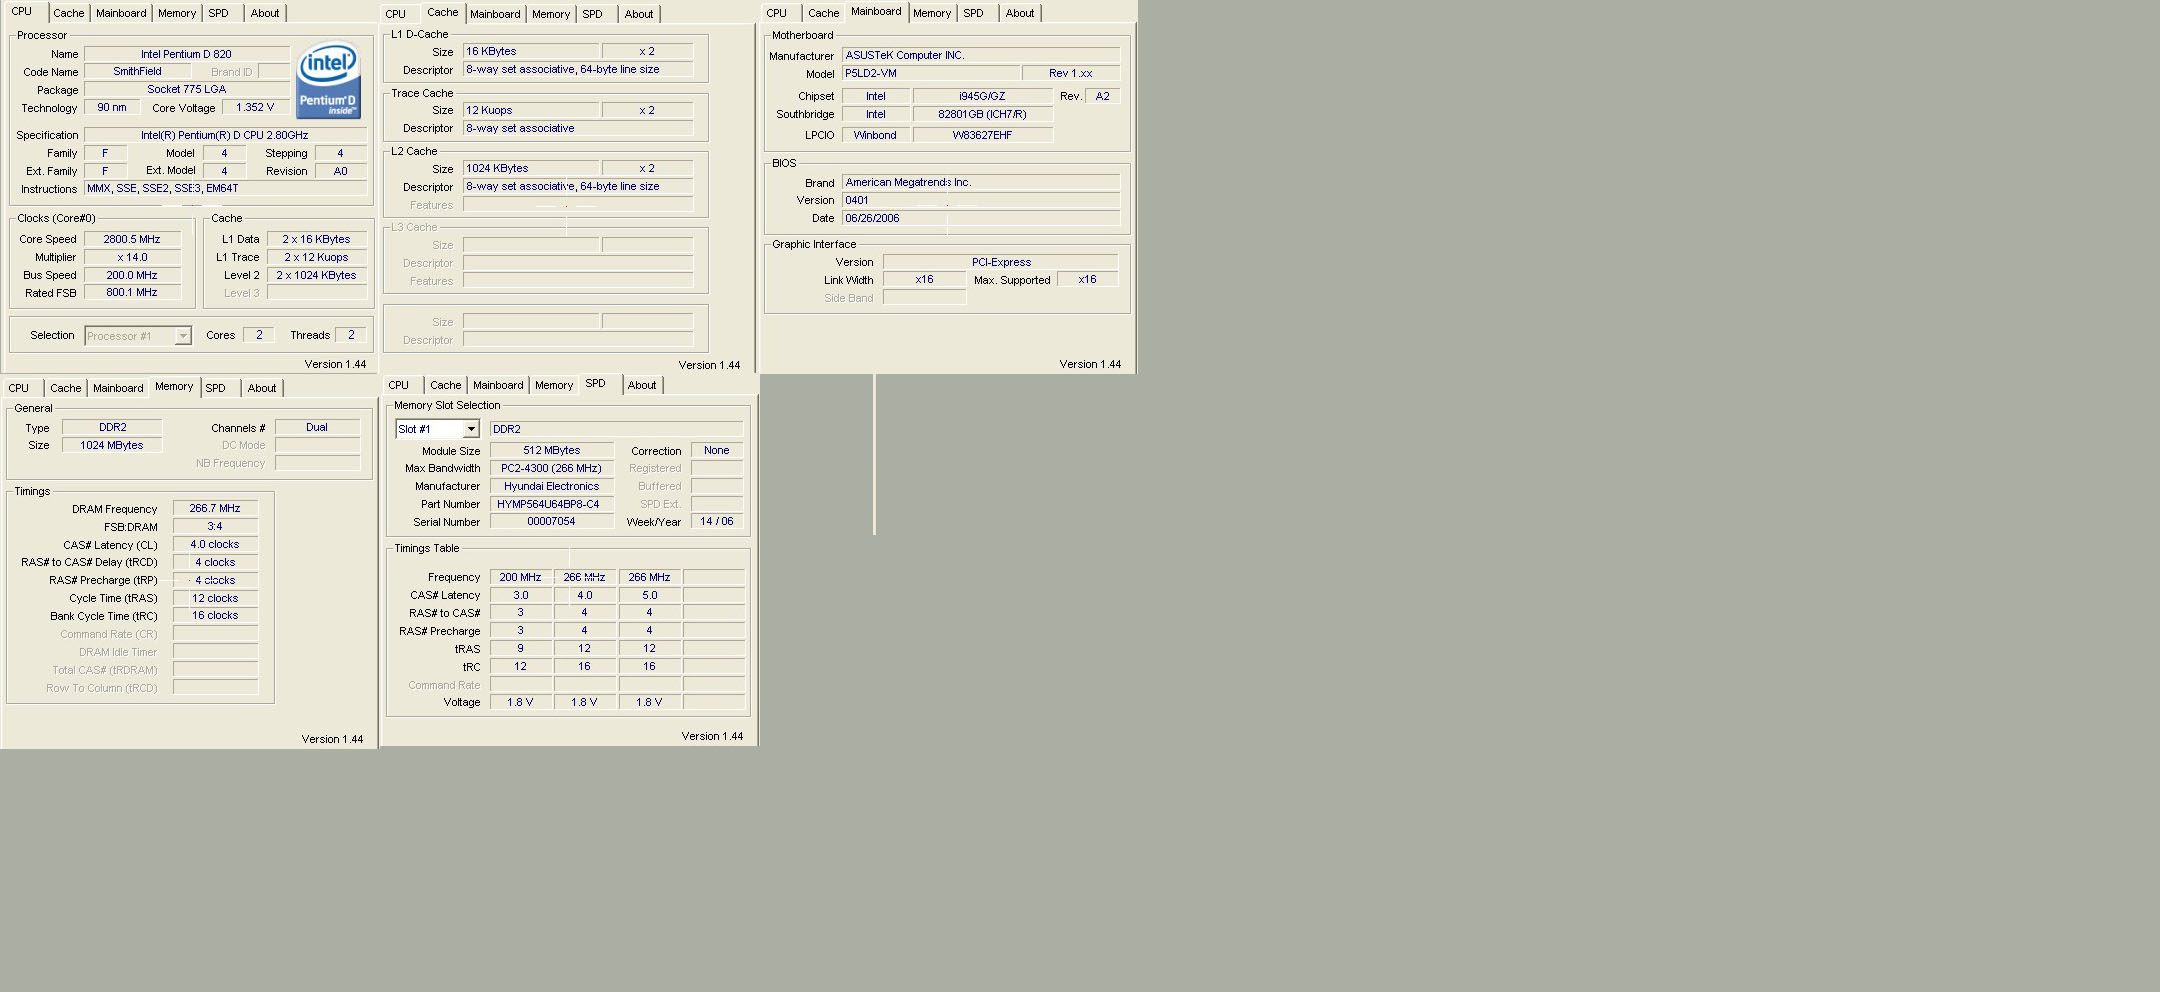The image size is (2160, 992).
Task: Select the motherboard Model field P5LD2-VM
Action: click(x=931, y=74)
